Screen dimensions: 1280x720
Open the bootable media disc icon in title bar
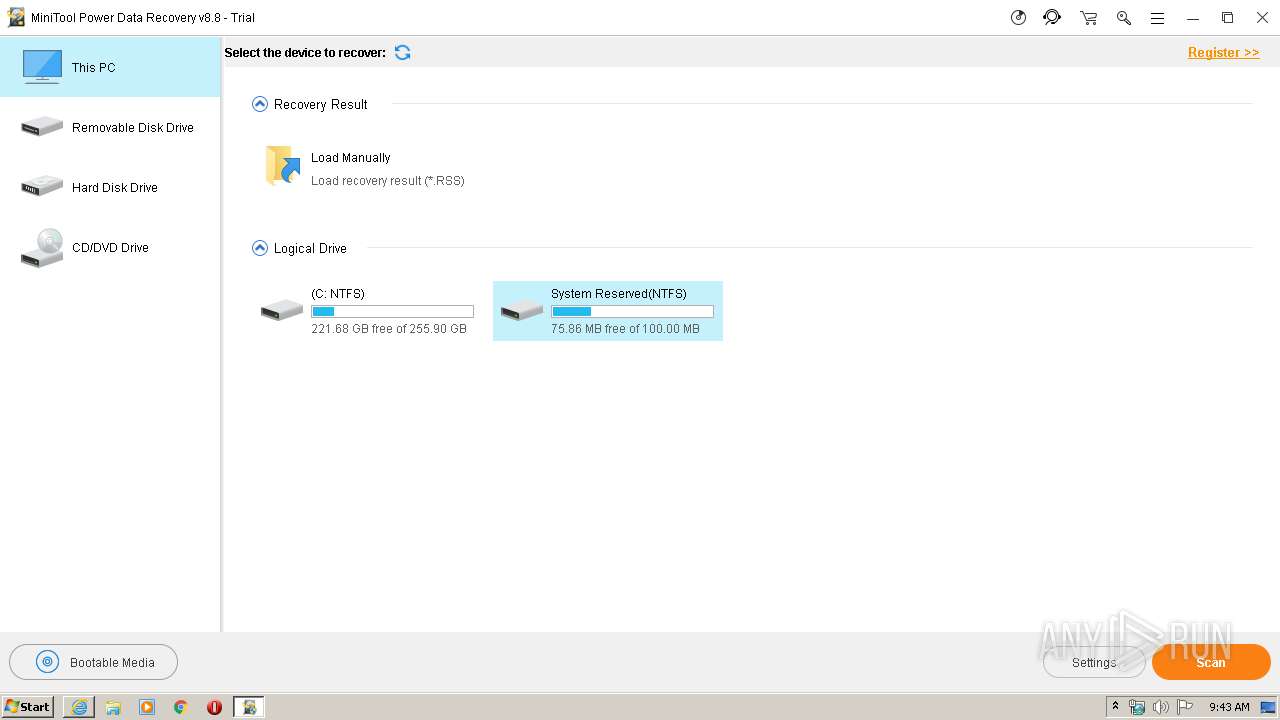coord(1018,18)
